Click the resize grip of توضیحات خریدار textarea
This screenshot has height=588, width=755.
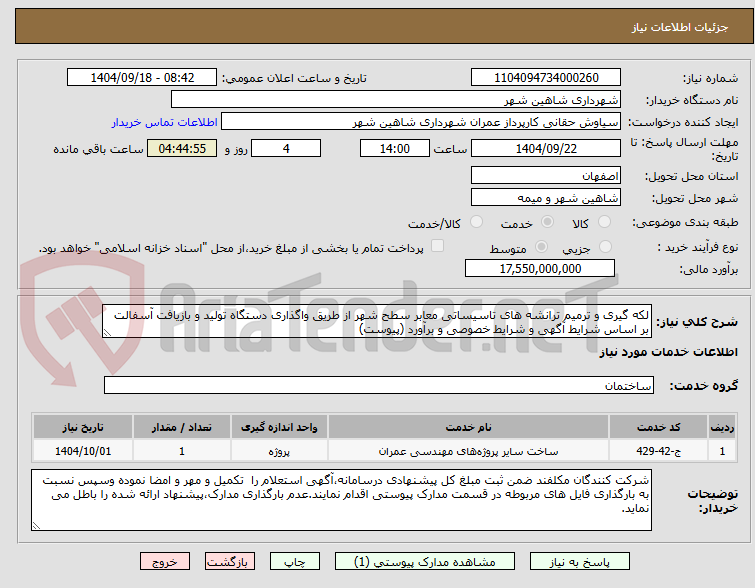tap(36, 526)
